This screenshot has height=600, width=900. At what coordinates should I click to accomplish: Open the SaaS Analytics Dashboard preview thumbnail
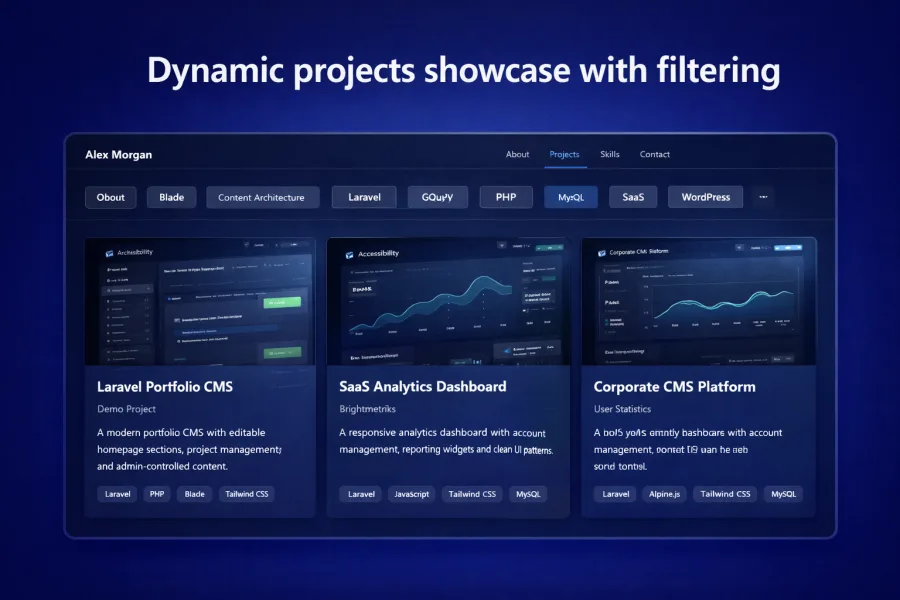coord(448,301)
